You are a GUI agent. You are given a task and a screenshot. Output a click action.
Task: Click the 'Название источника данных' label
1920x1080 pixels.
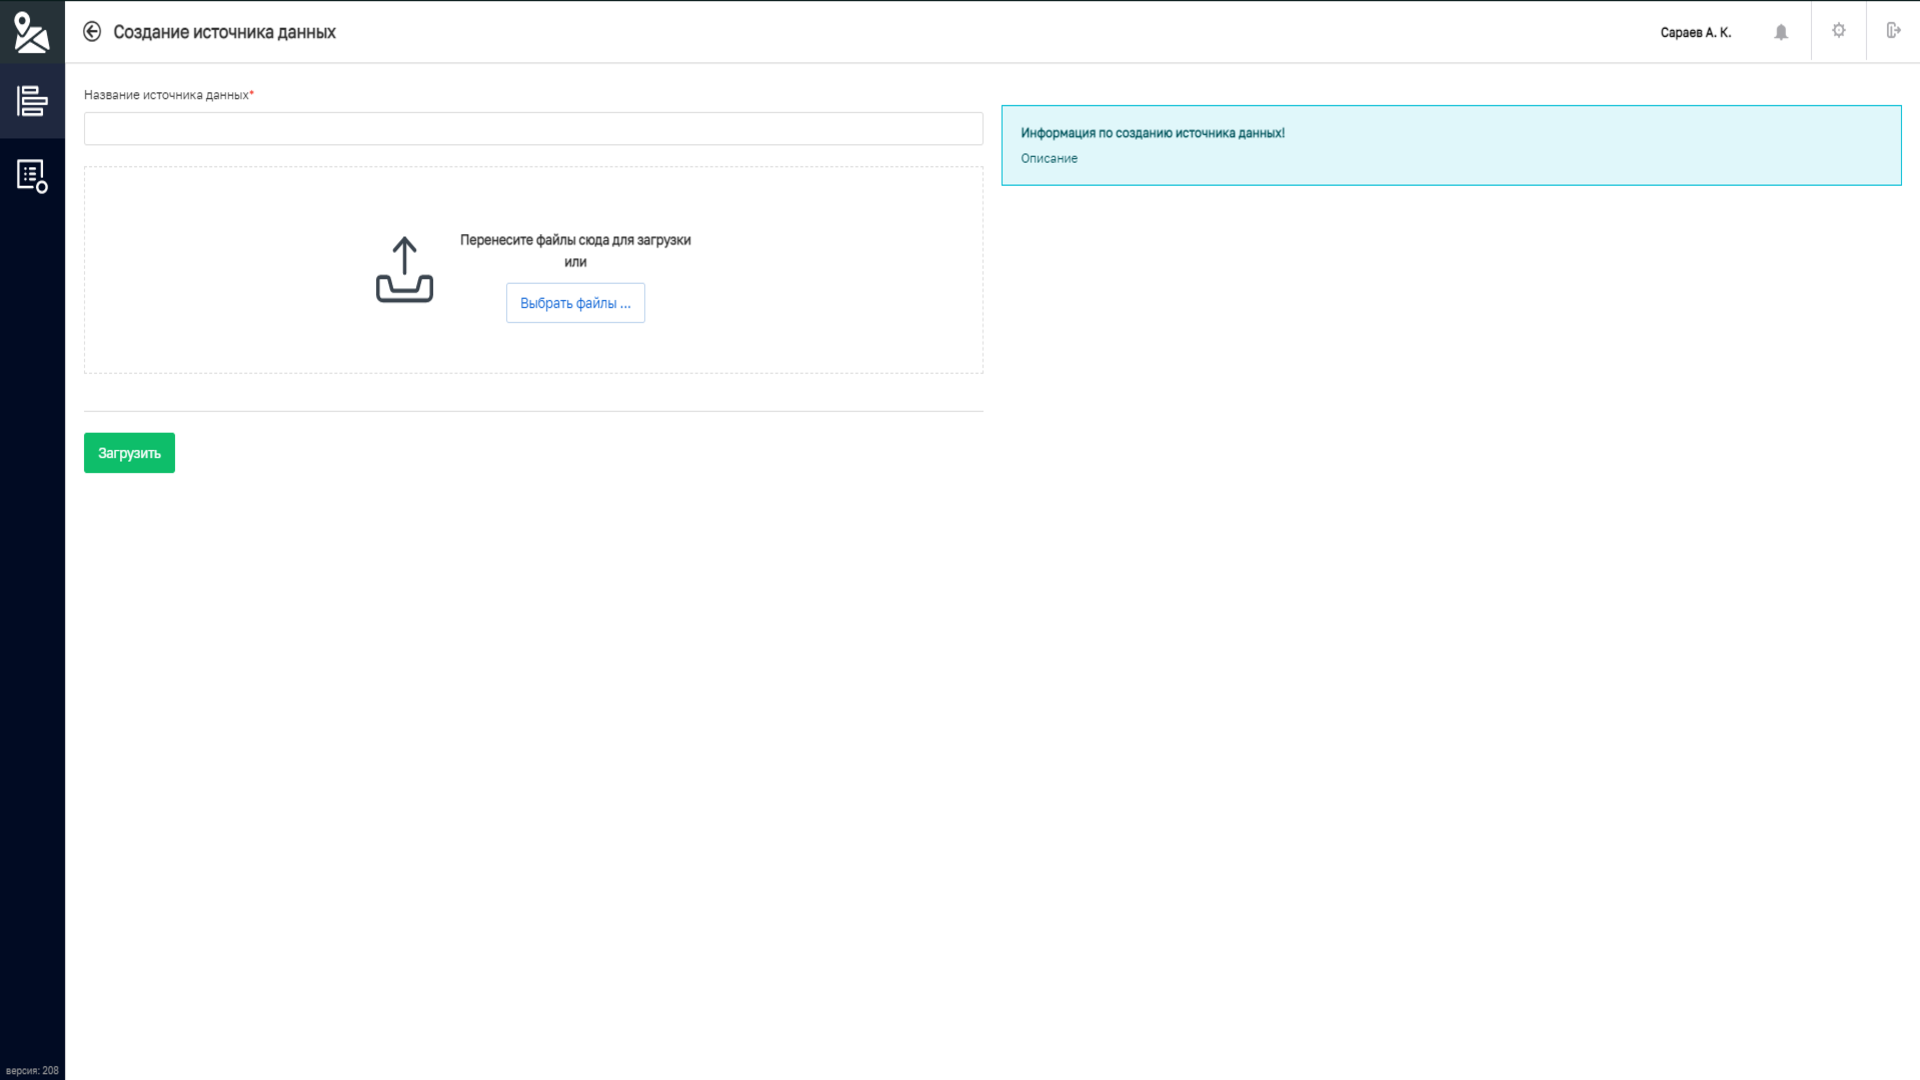tap(166, 95)
